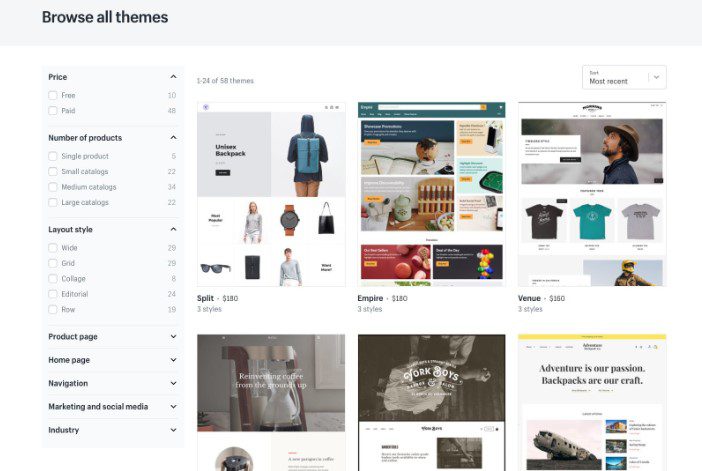Expand the Industry filter chevron
The width and height of the screenshot is (702, 471).
(x=173, y=430)
